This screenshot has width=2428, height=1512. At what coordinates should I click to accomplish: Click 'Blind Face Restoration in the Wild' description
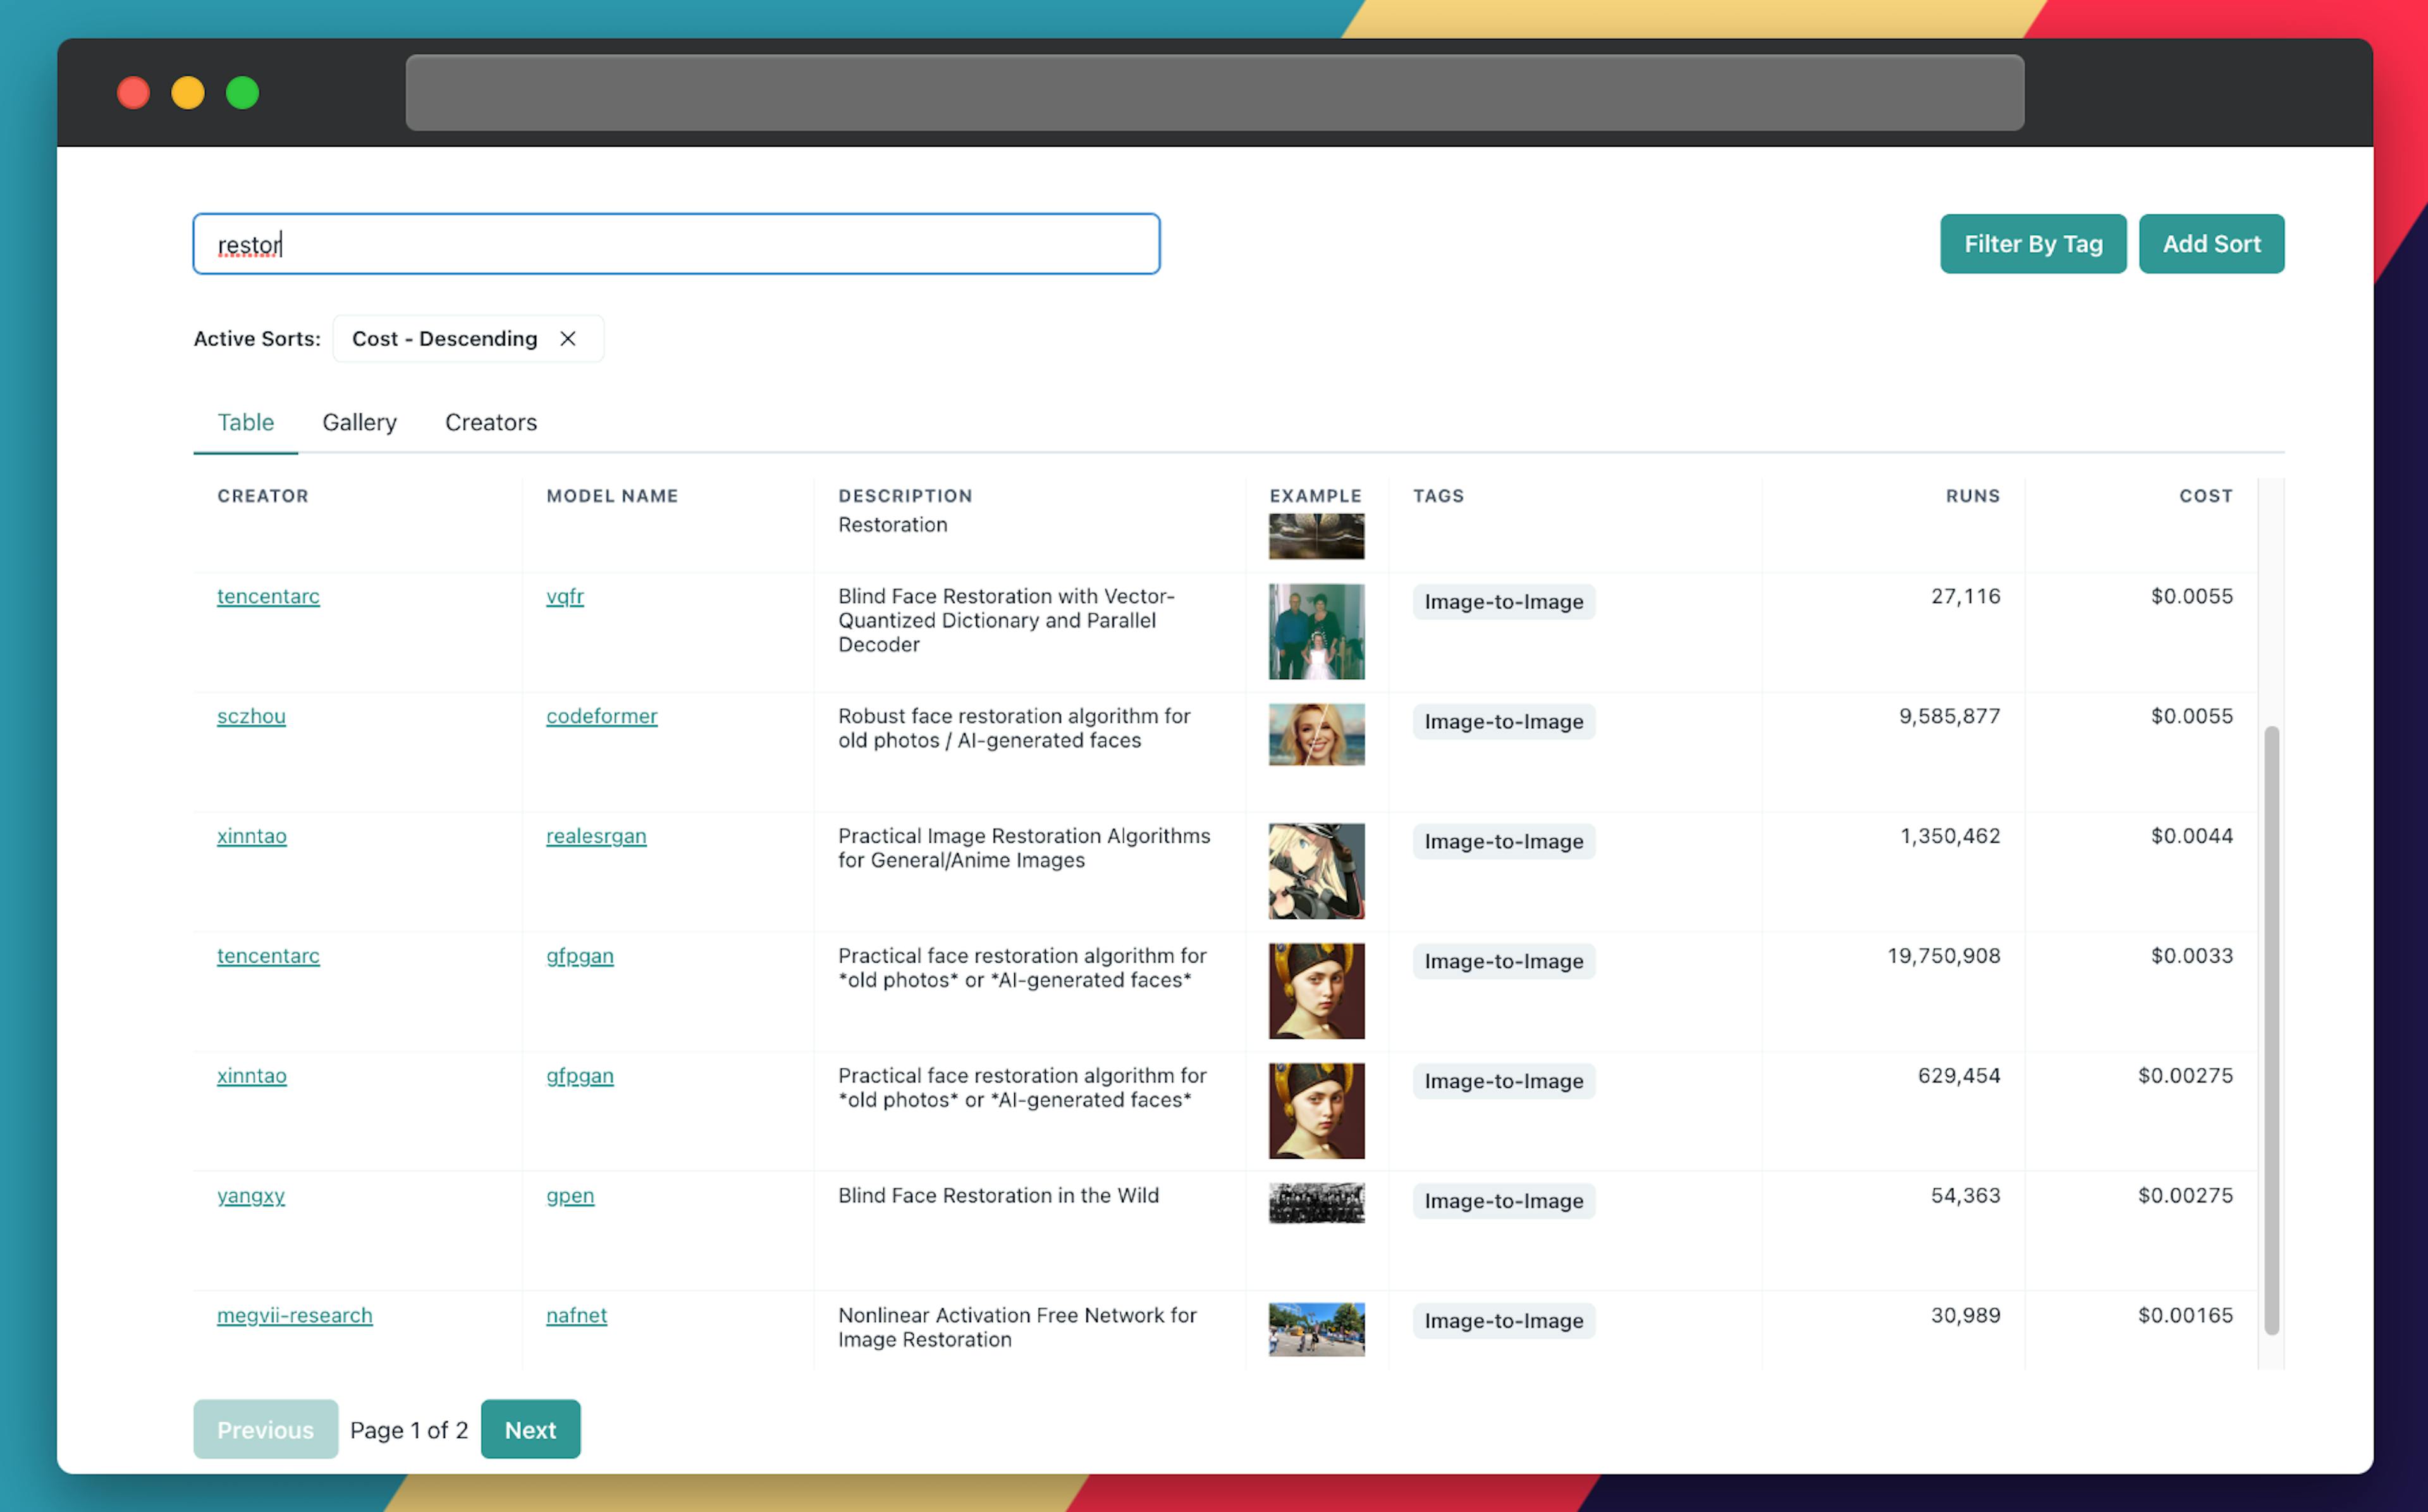pyautogui.click(x=998, y=1196)
